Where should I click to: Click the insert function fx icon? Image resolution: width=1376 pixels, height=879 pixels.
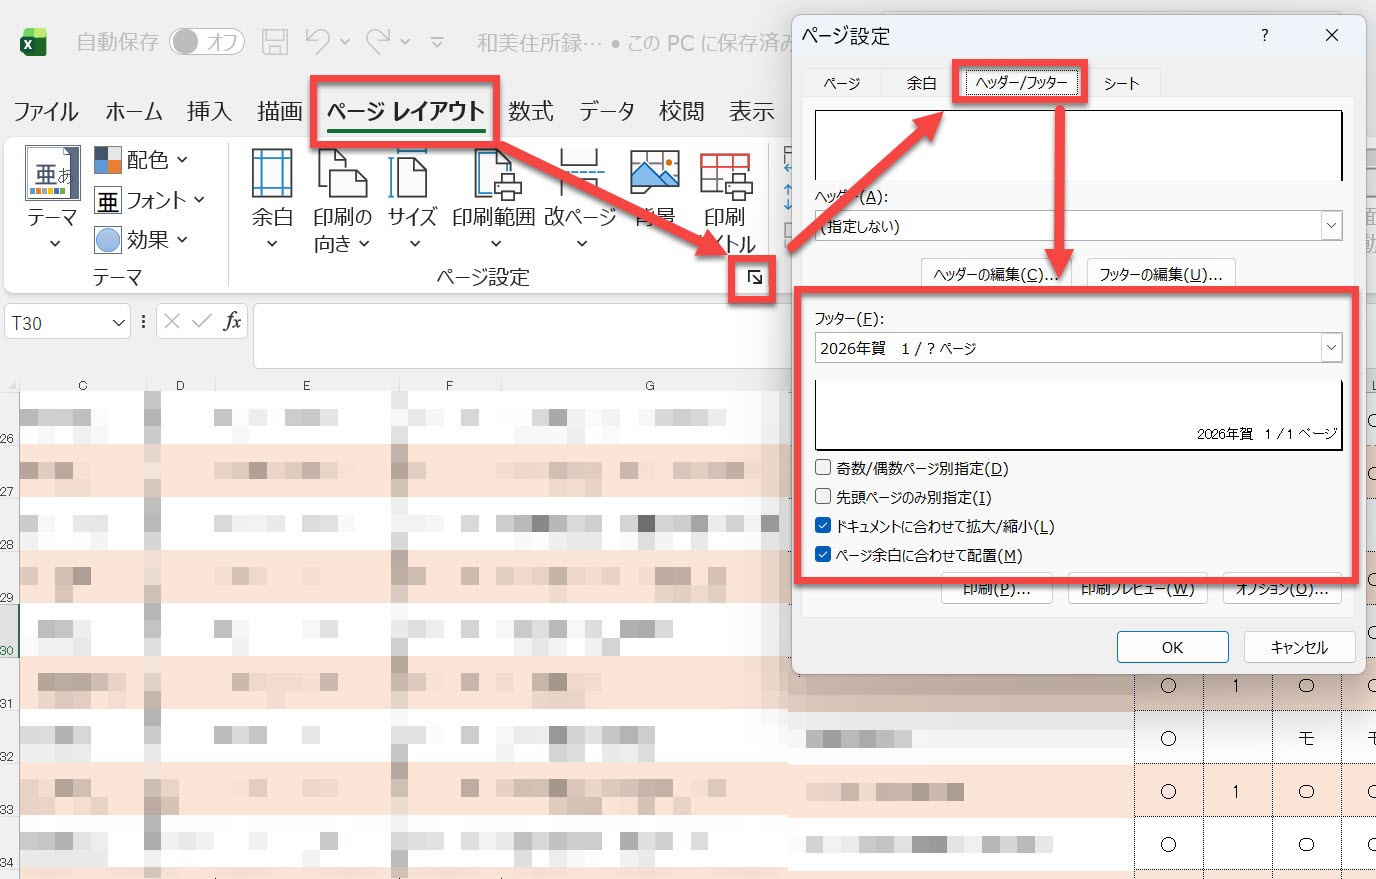232,321
